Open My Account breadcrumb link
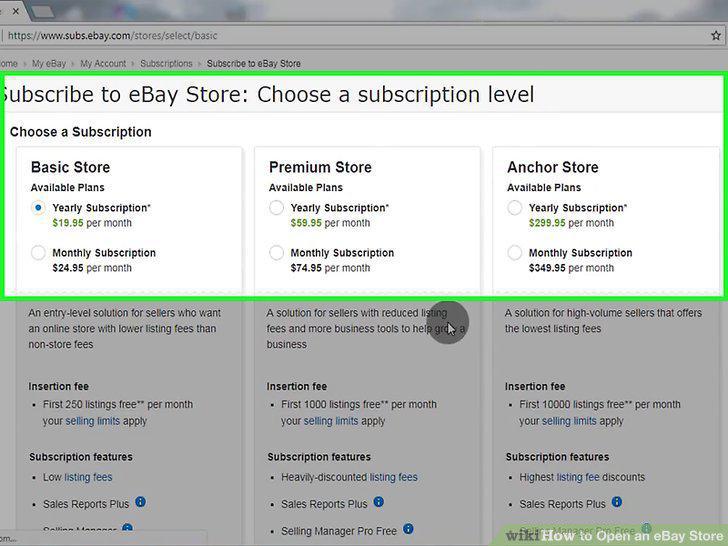The image size is (728, 546). tap(103, 64)
